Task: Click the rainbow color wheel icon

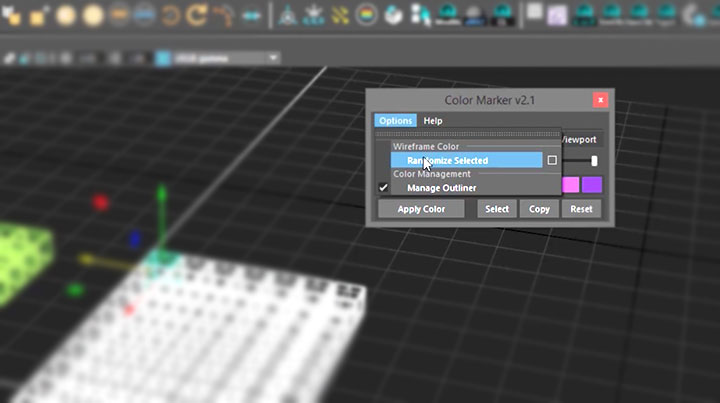Action: click(x=366, y=16)
